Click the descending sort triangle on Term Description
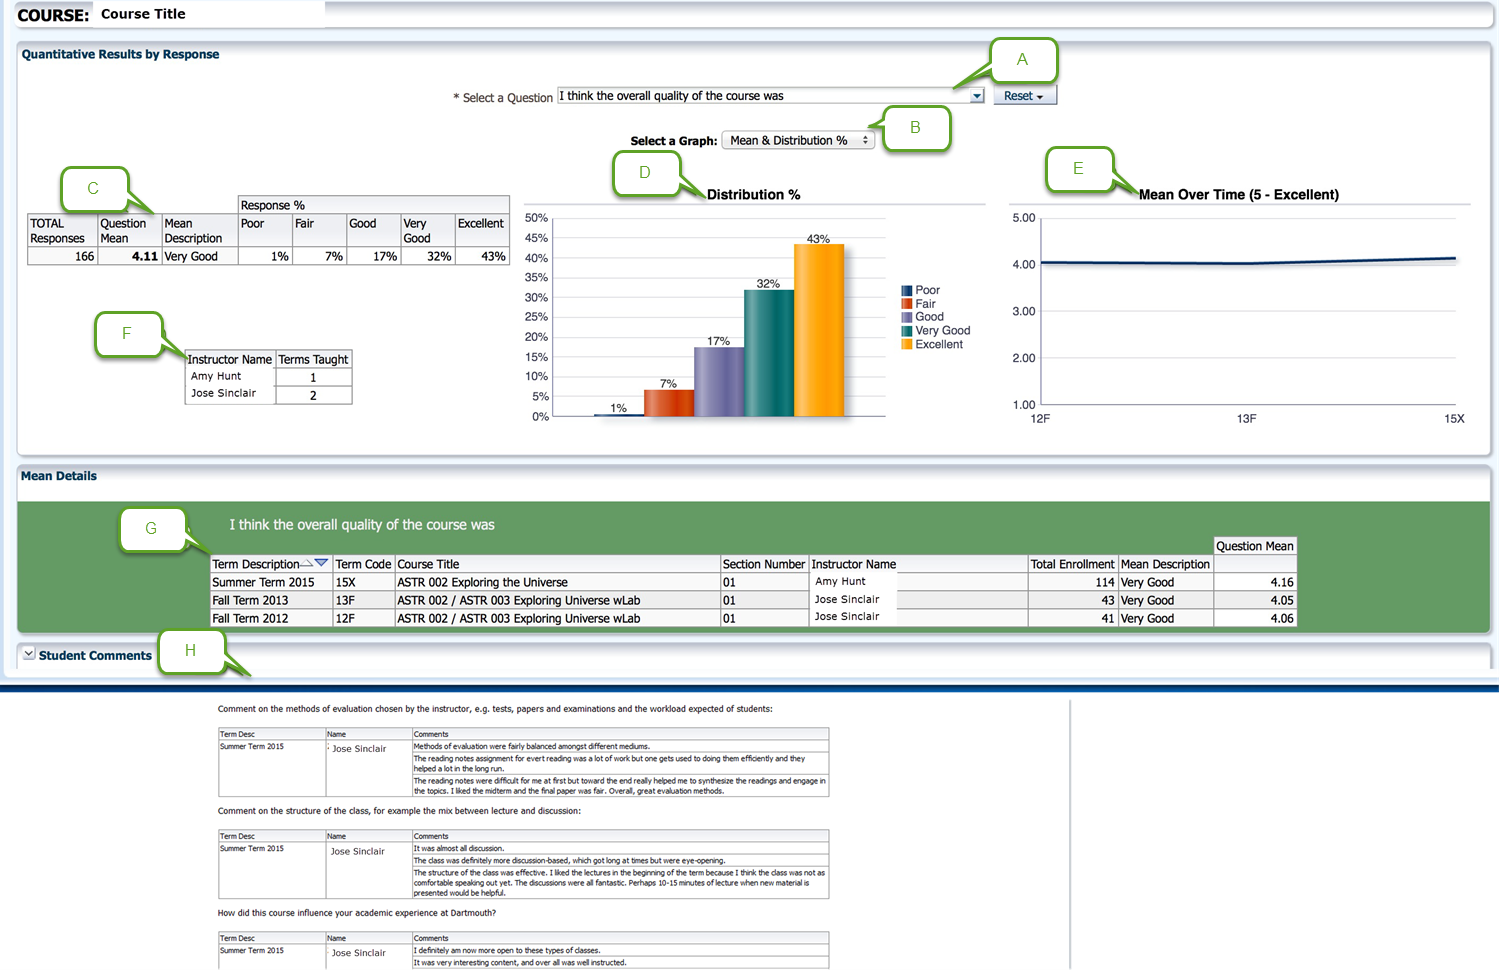The height and width of the screenshot is (972, 1500). (321, 563)
